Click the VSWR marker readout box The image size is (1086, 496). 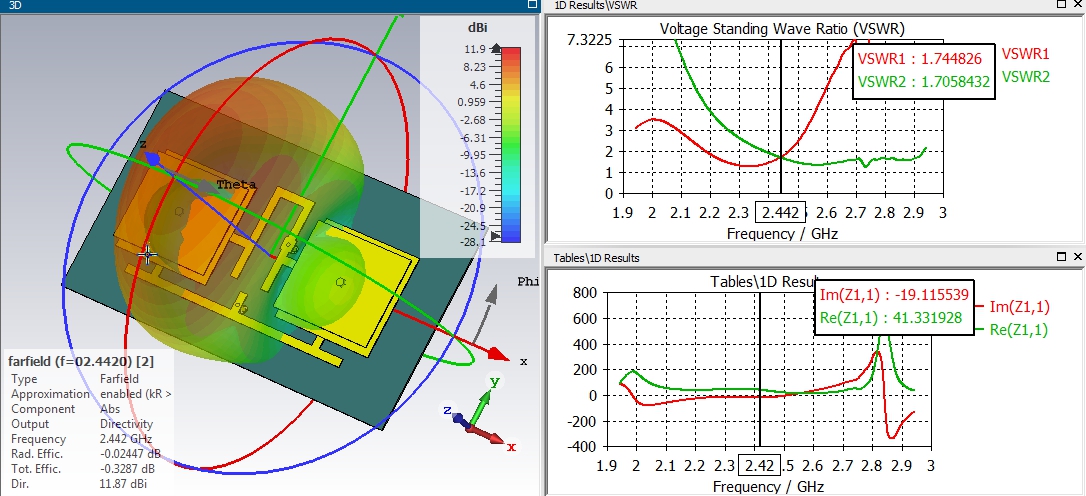924,69
